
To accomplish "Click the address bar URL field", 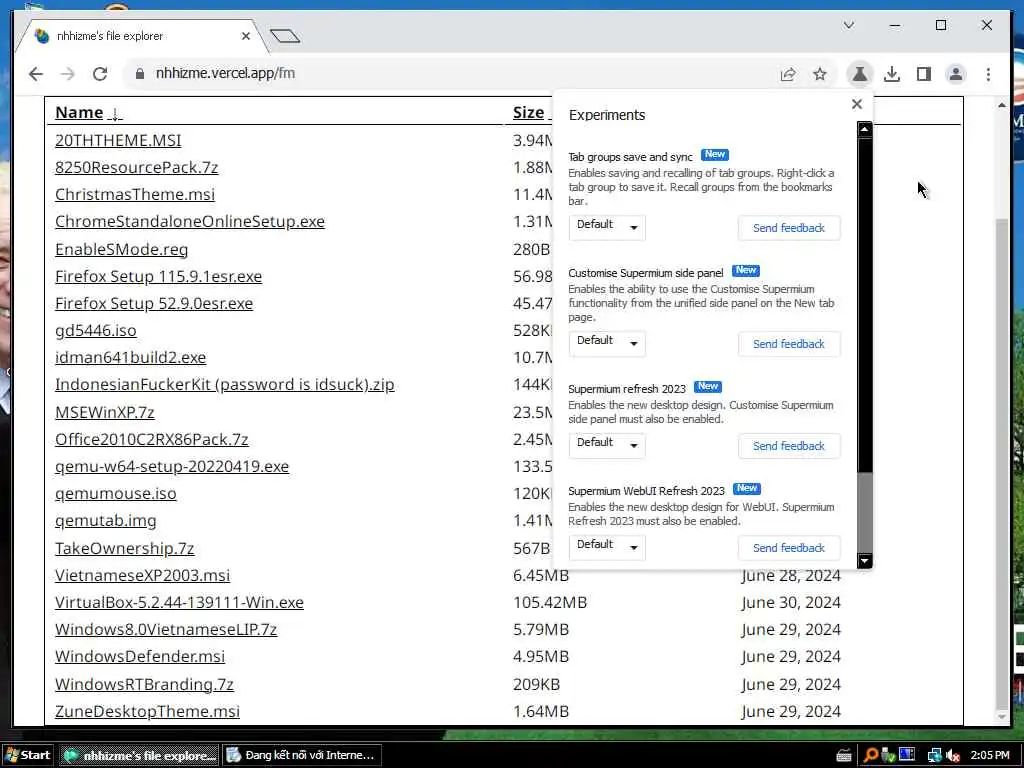I will 451,74.
